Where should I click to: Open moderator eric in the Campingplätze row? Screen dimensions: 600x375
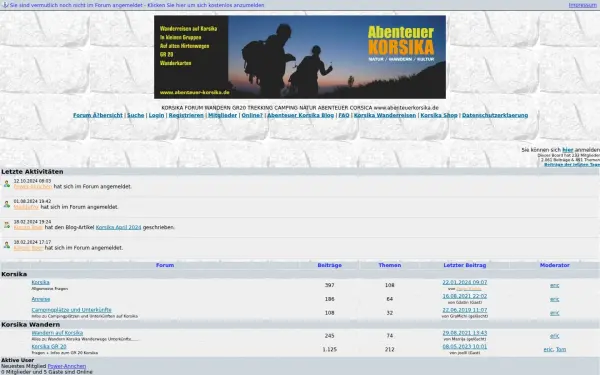tap(554, 313)
